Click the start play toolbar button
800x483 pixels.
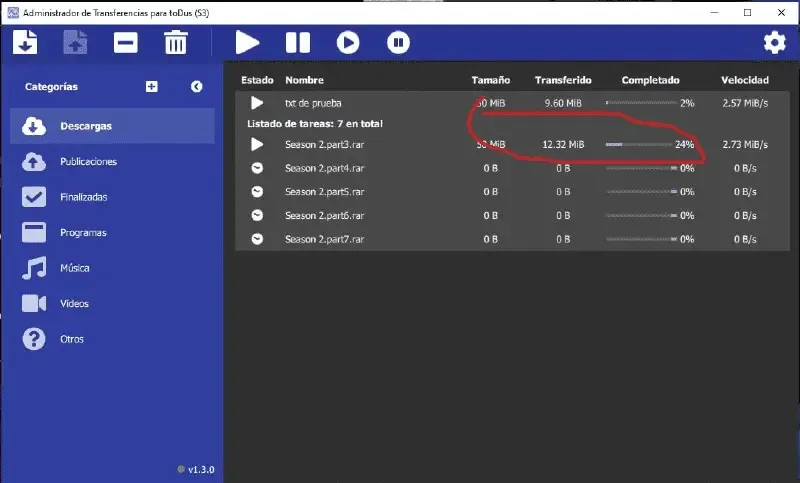pos(247,42)
